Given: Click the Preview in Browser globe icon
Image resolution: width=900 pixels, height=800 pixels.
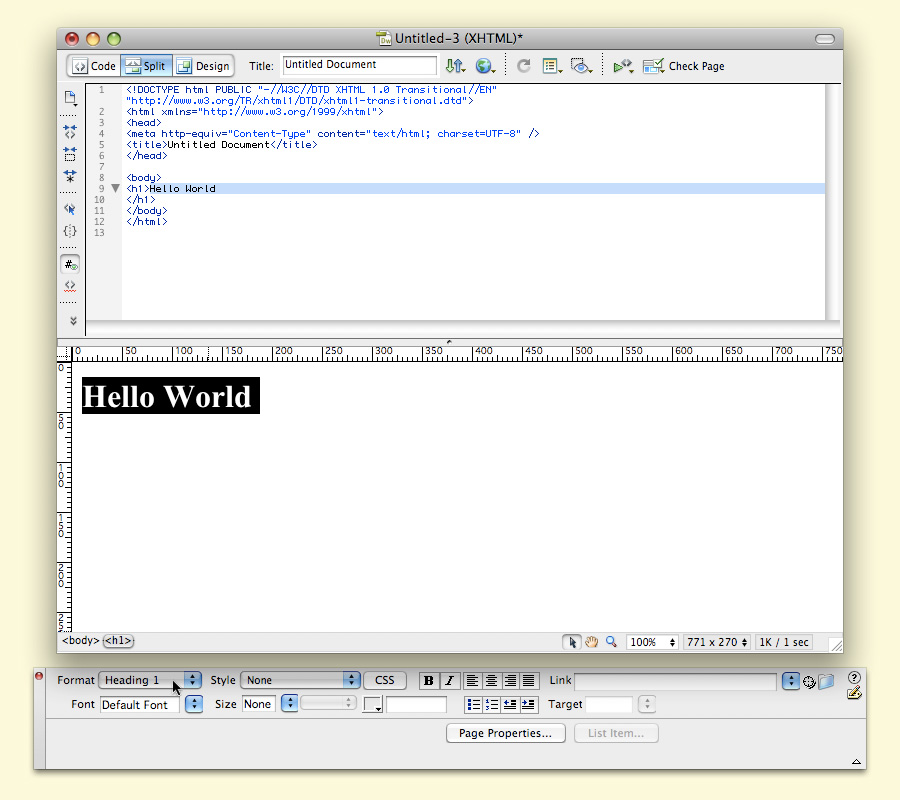Looking at the screenshot, I should coord(485,66).
